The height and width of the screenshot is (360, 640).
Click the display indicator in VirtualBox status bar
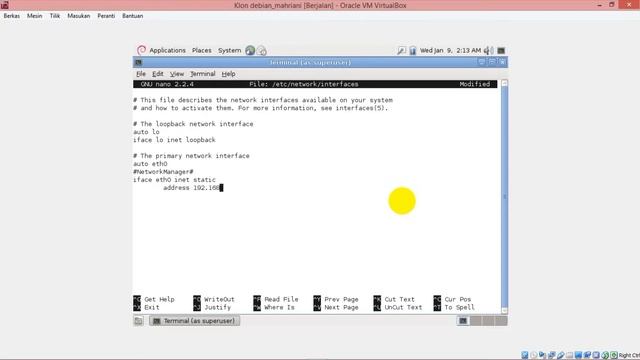pos(578,355)
